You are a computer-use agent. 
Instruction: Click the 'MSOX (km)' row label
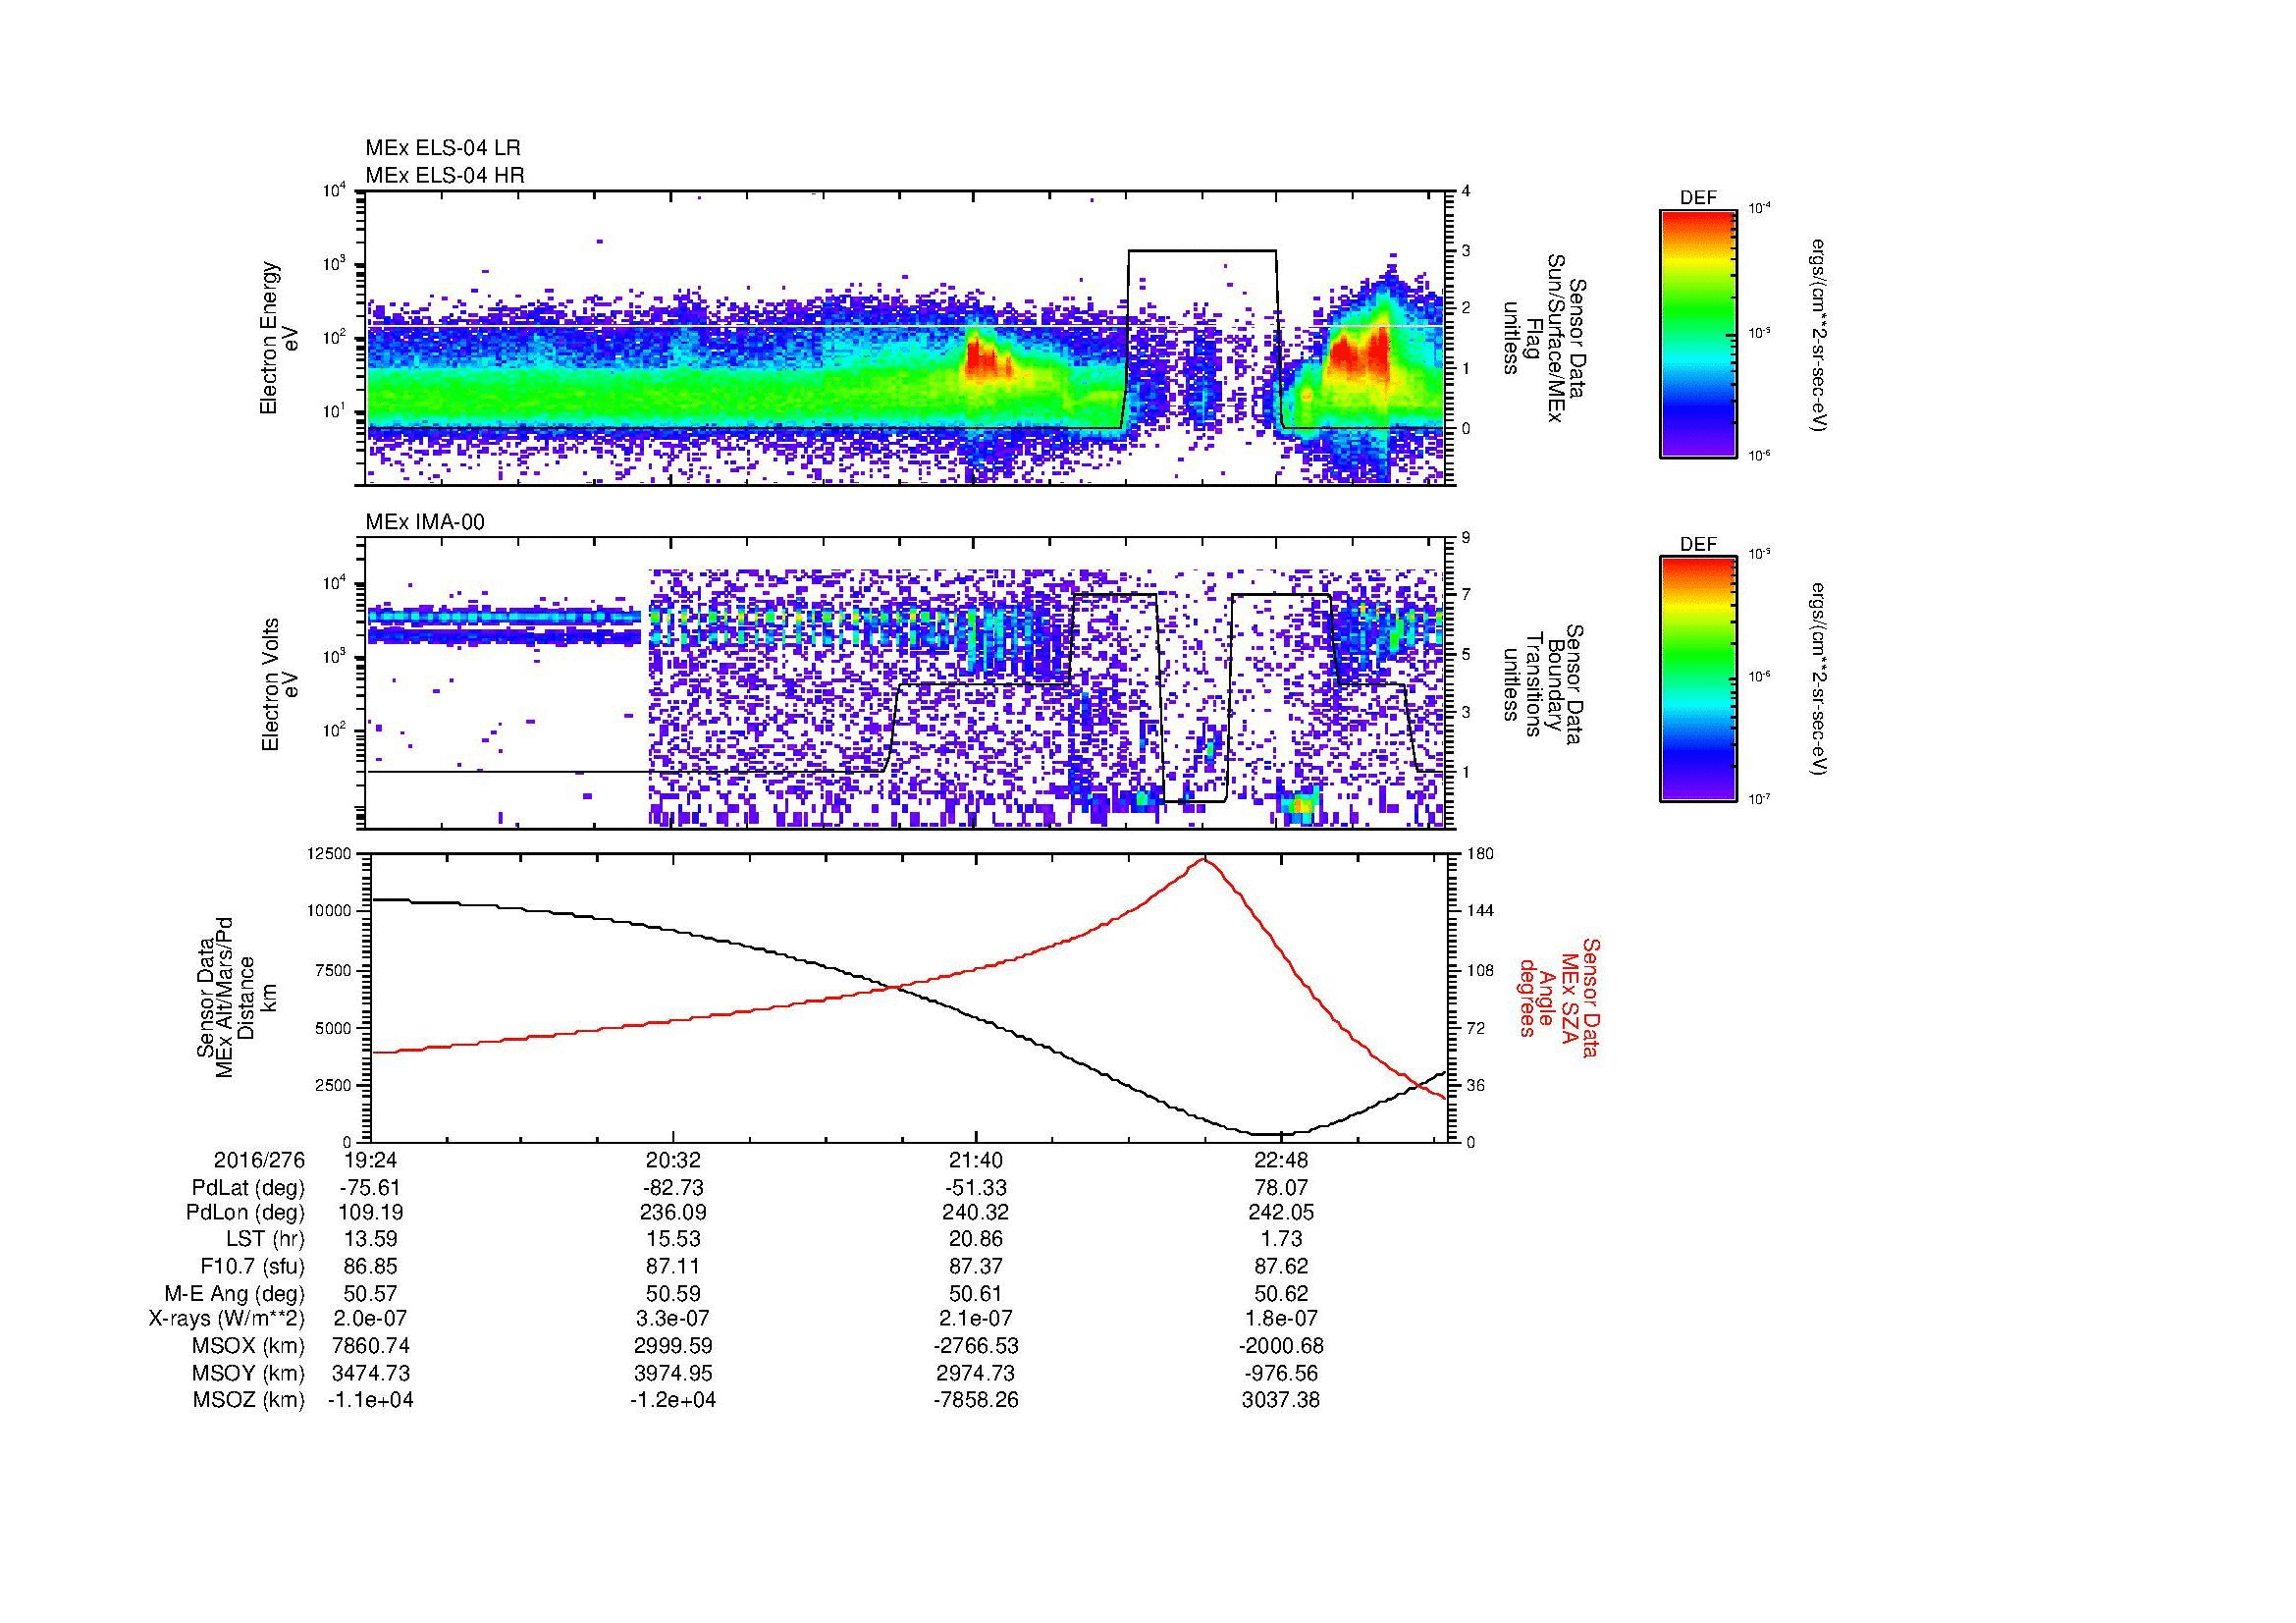click(x=248, y=1346)
